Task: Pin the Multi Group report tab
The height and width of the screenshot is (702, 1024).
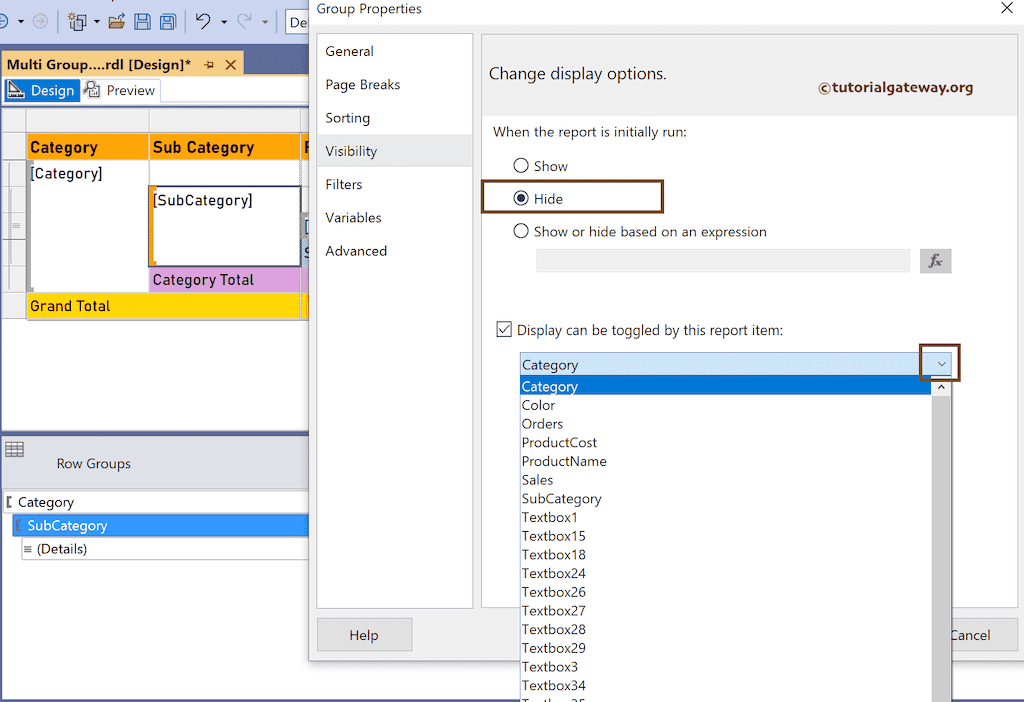Action: [207, 62]
